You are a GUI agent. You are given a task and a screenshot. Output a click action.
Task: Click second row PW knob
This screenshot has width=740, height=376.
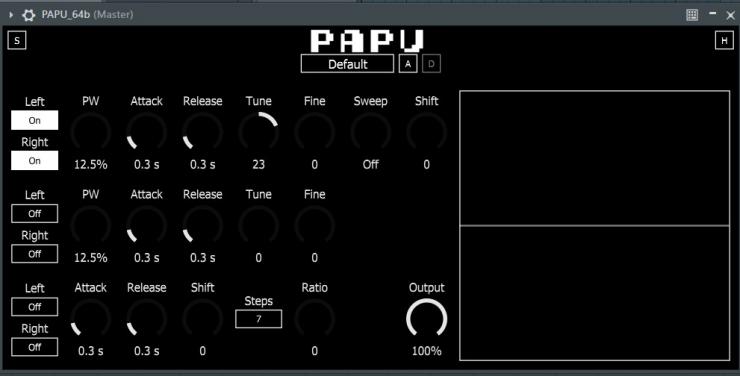click(x=91, y=226)
